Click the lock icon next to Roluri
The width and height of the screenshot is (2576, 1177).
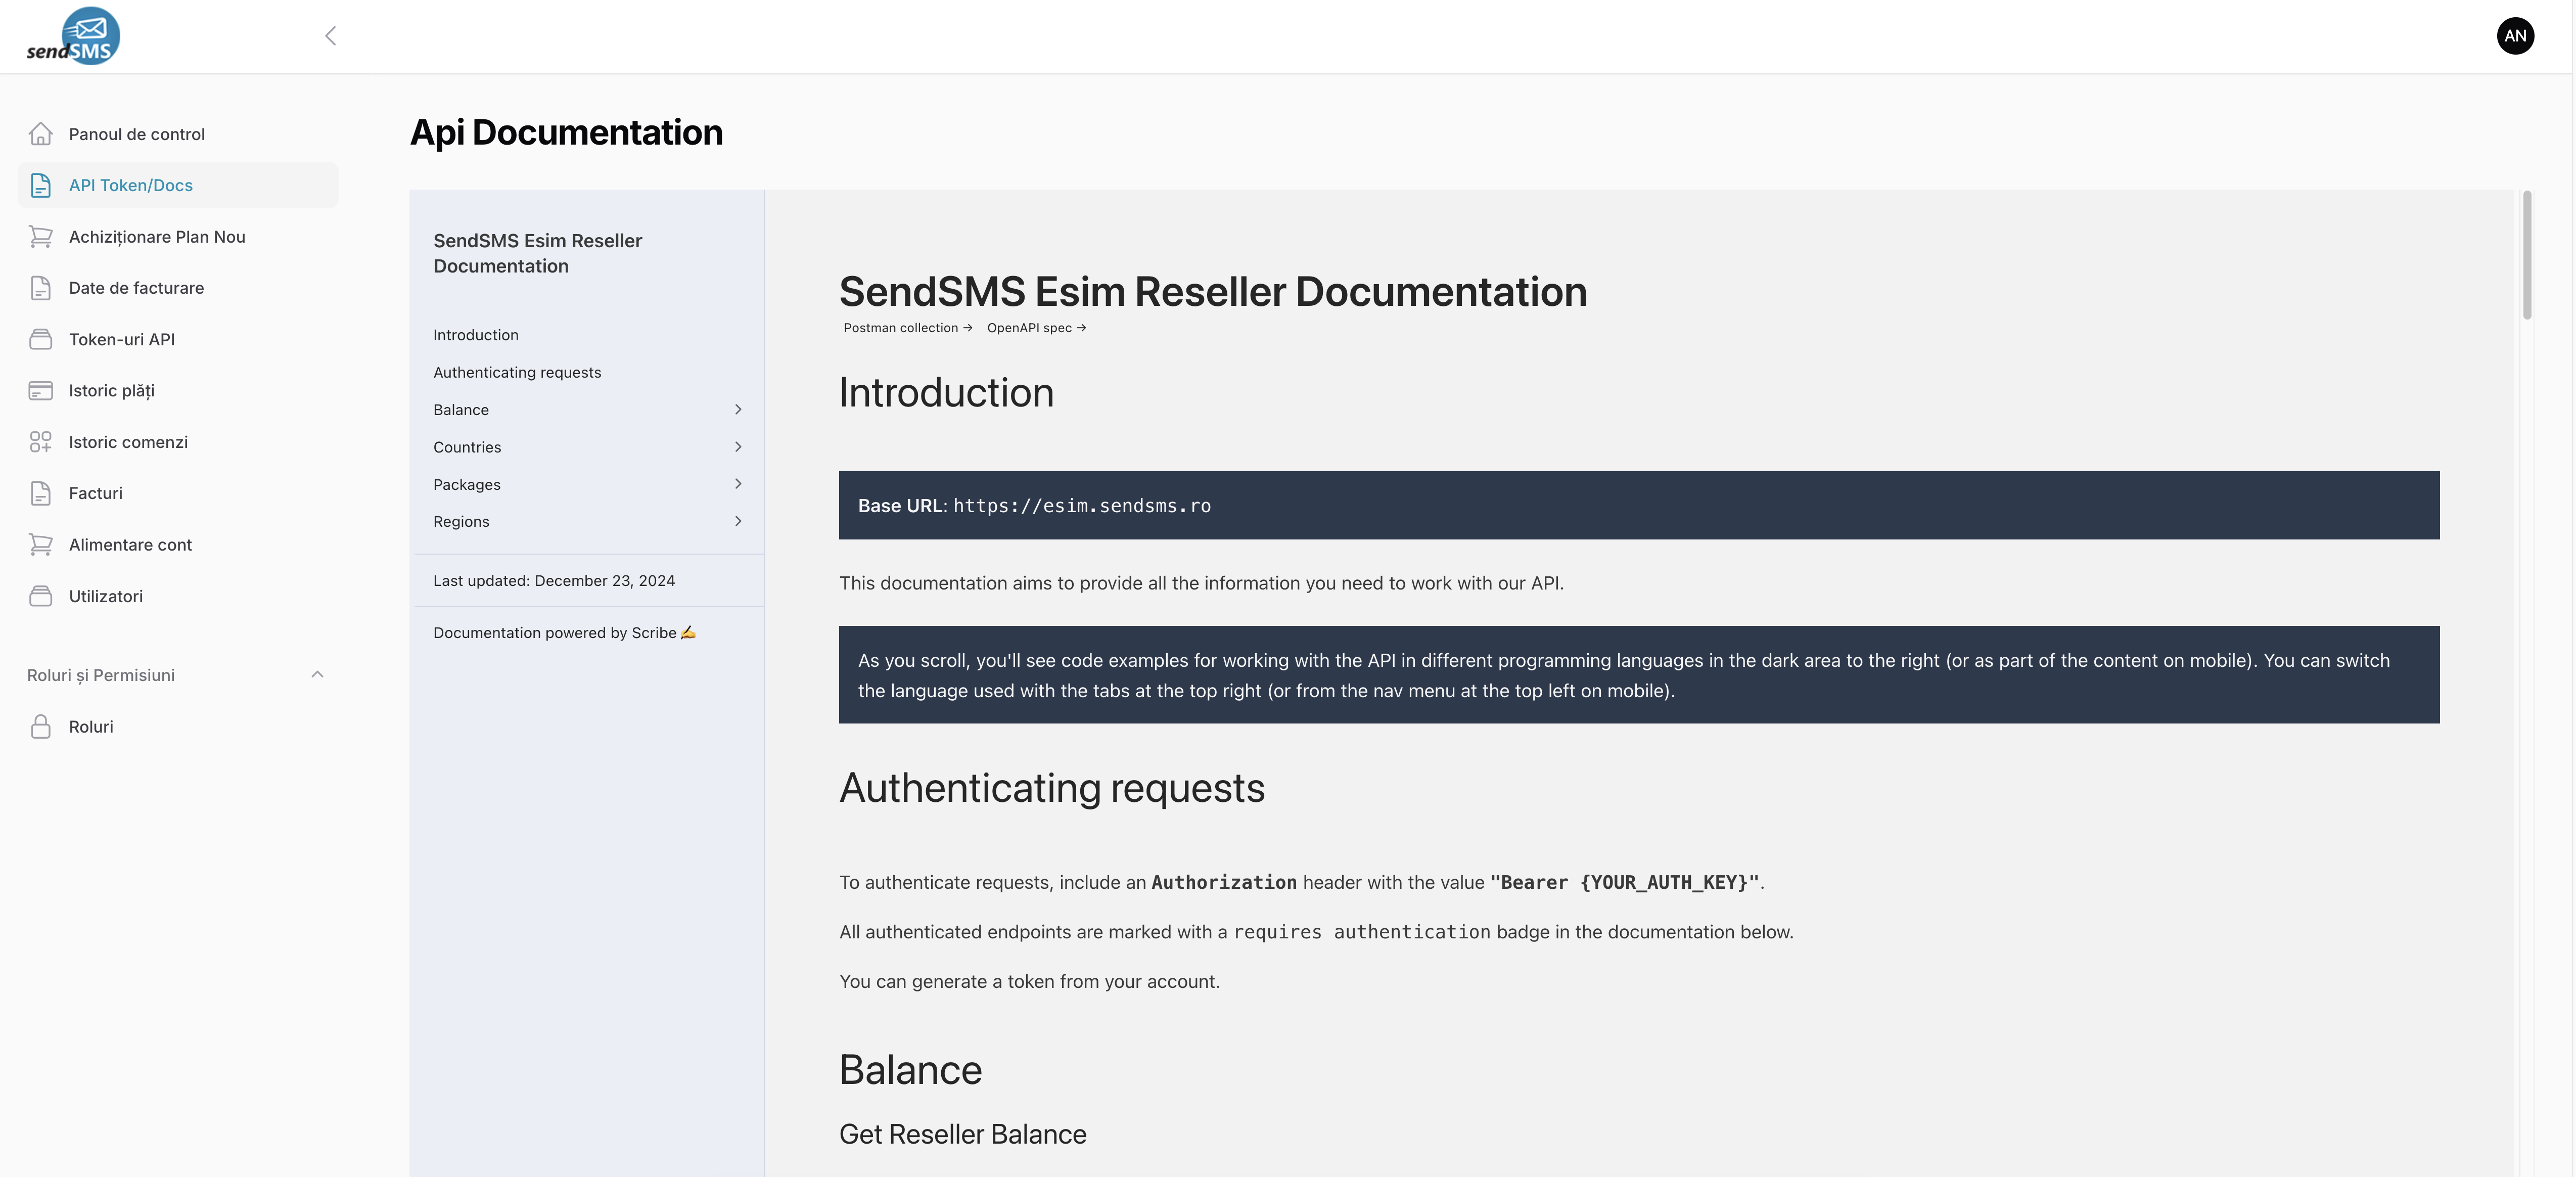click(41, 727)
